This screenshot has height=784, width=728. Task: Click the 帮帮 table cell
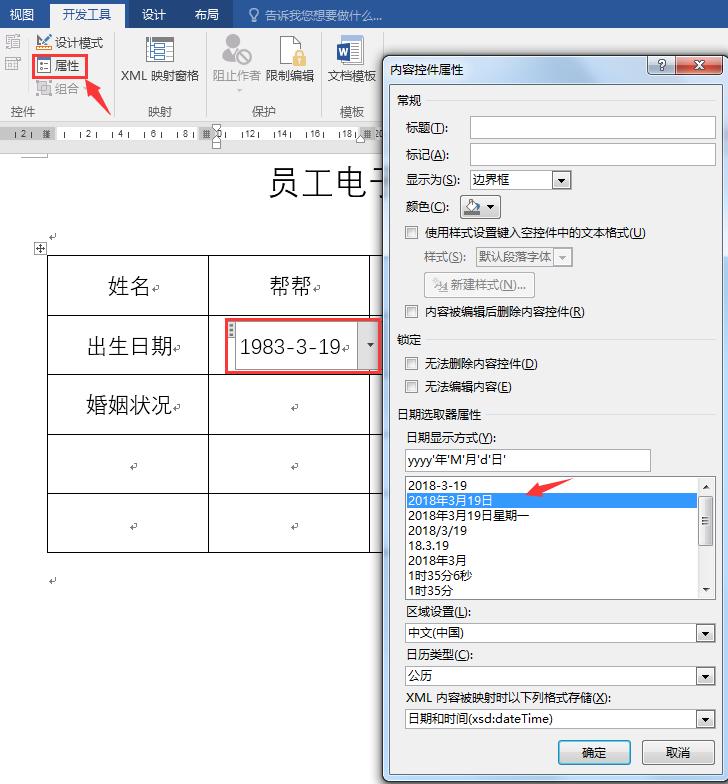coord(289,286)
